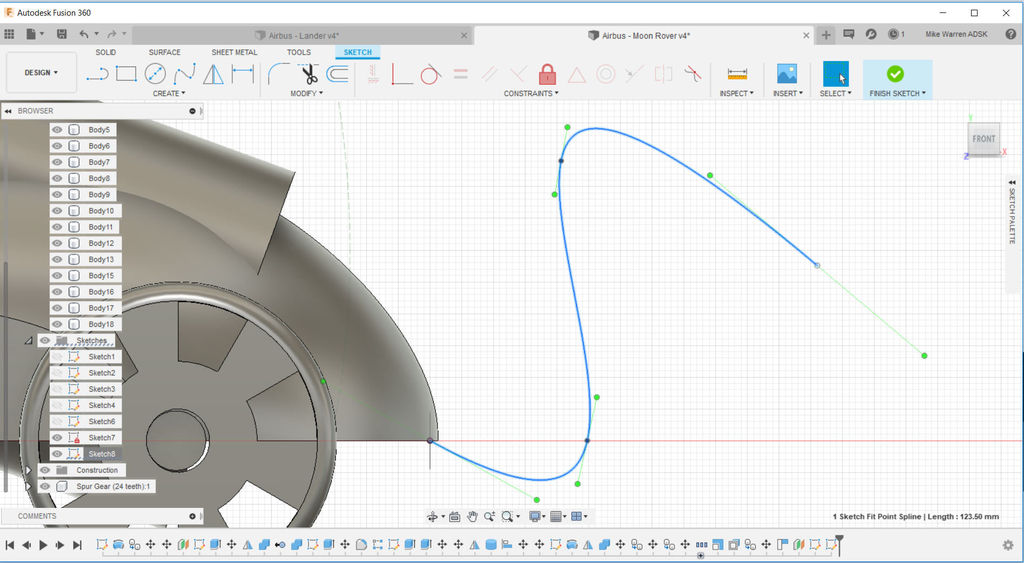Apply the Perpendicular constraint
The width and height of the screenshot is (1024, 563).
point(518,74)
